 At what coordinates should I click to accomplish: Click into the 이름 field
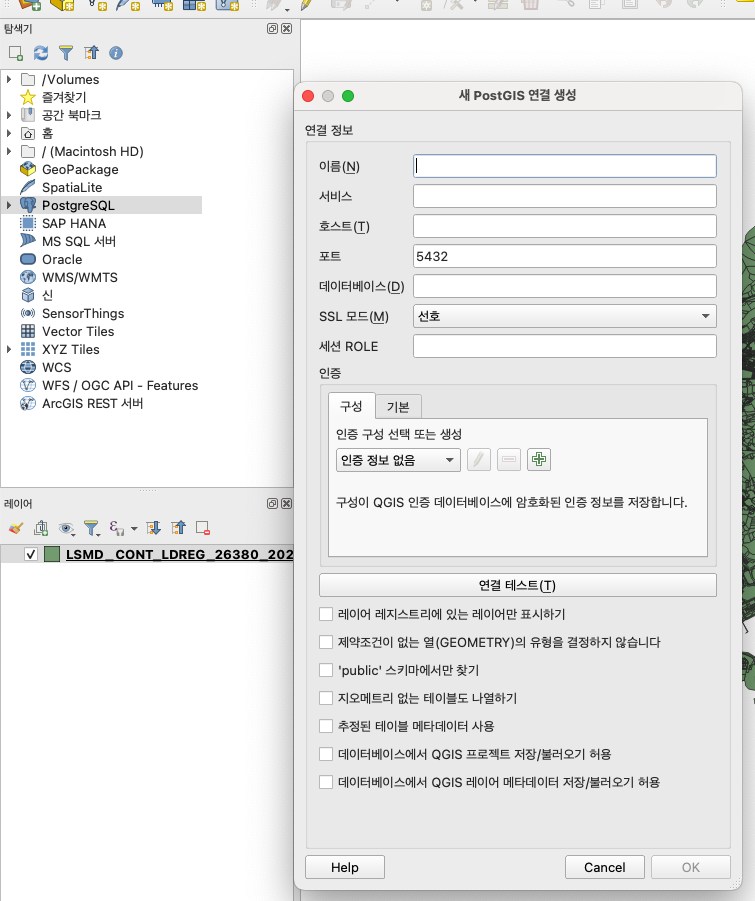click(x=564, y=166)
